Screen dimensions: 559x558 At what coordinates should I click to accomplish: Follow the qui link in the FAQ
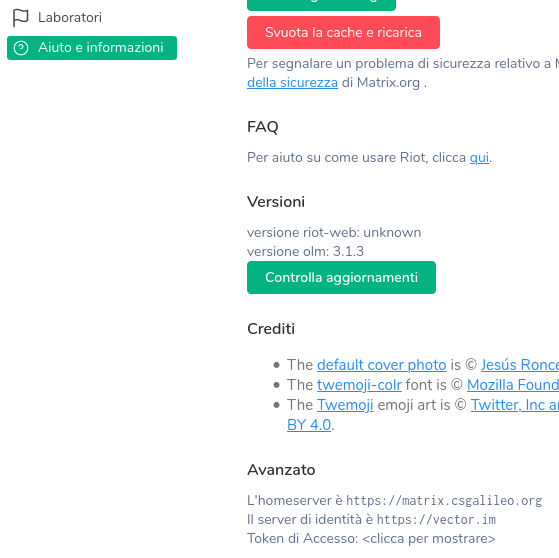(x=479, y=158)
